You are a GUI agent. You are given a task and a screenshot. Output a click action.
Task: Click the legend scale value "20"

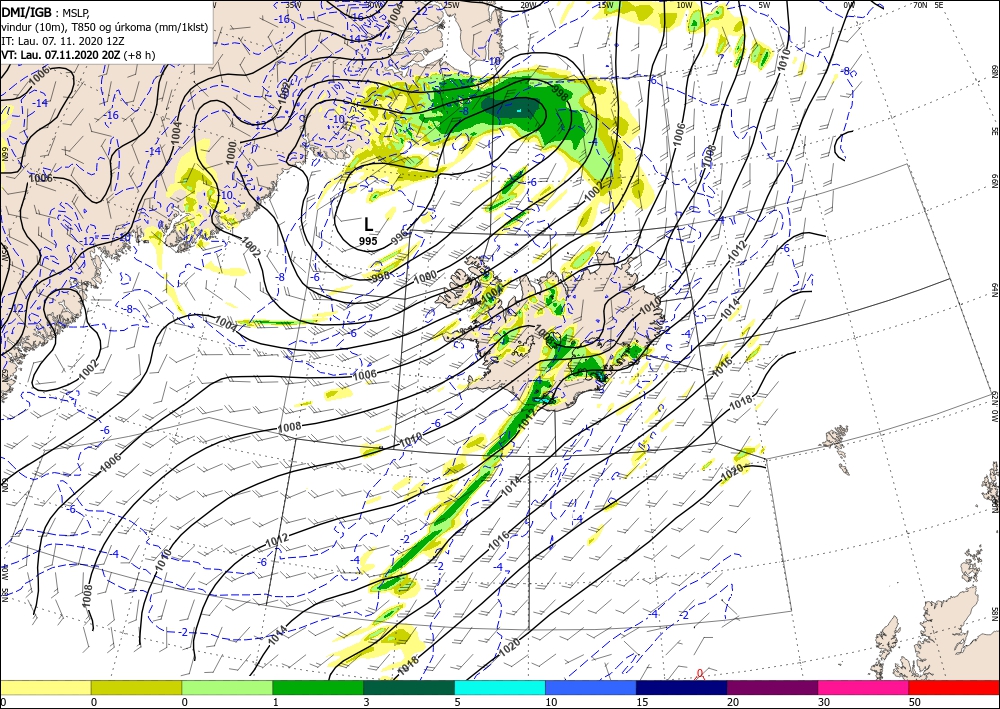pos(733,702)
